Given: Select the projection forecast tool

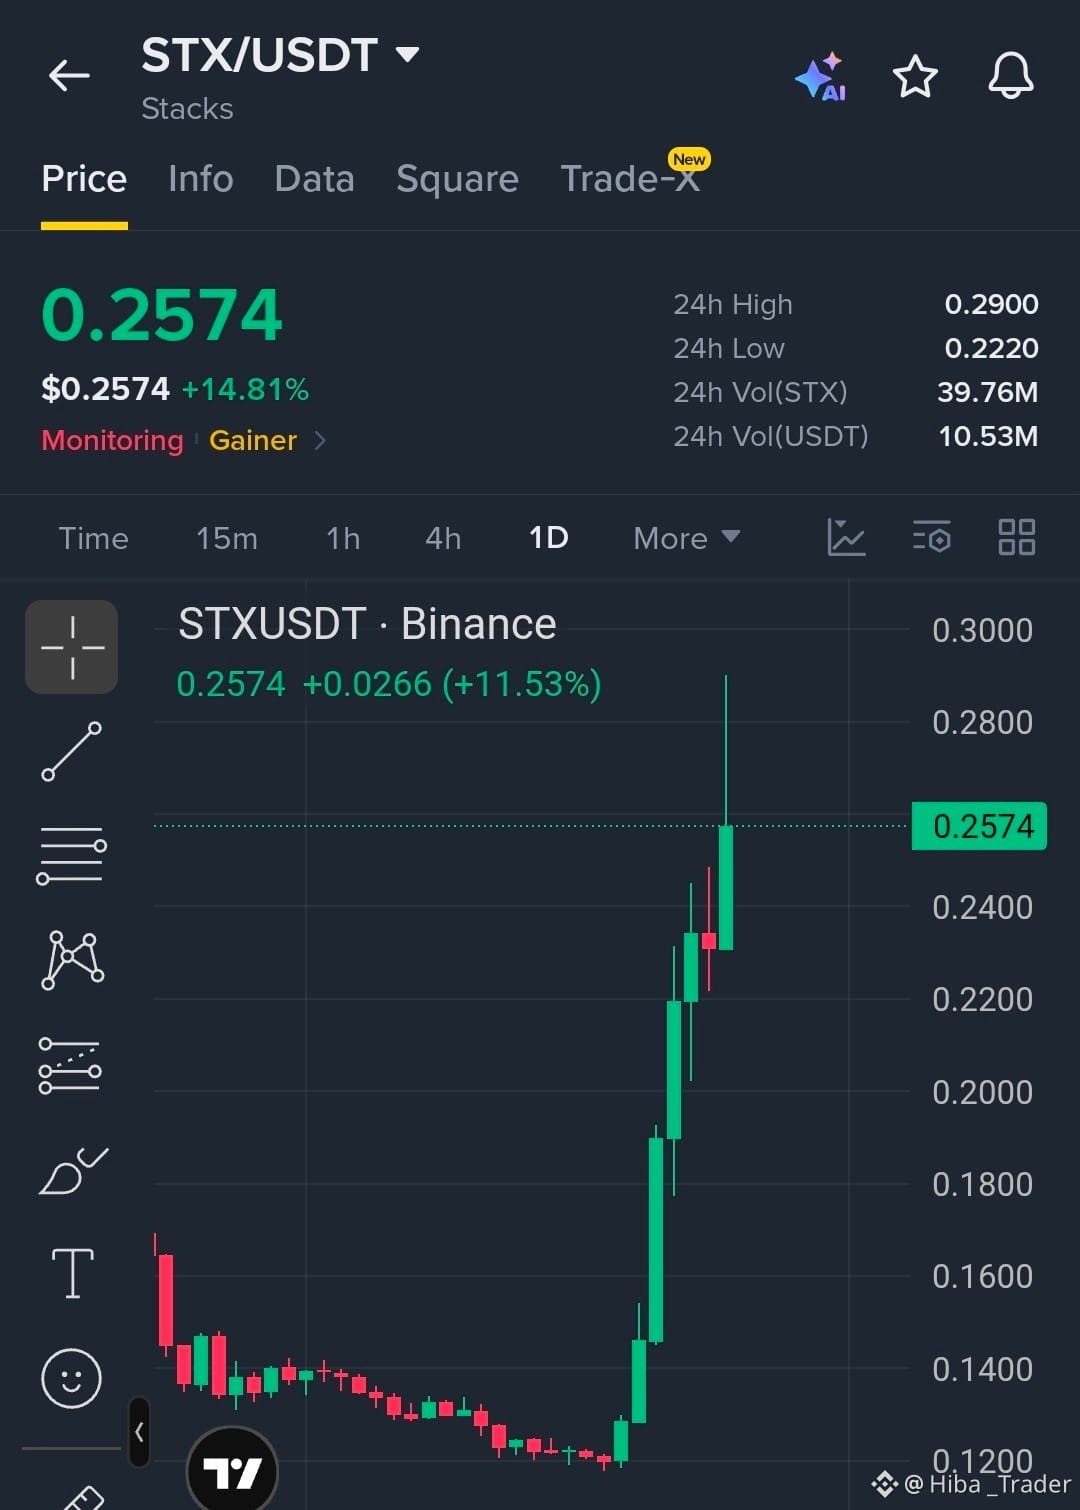Looking at the screenshot, I should point(70,1065).
